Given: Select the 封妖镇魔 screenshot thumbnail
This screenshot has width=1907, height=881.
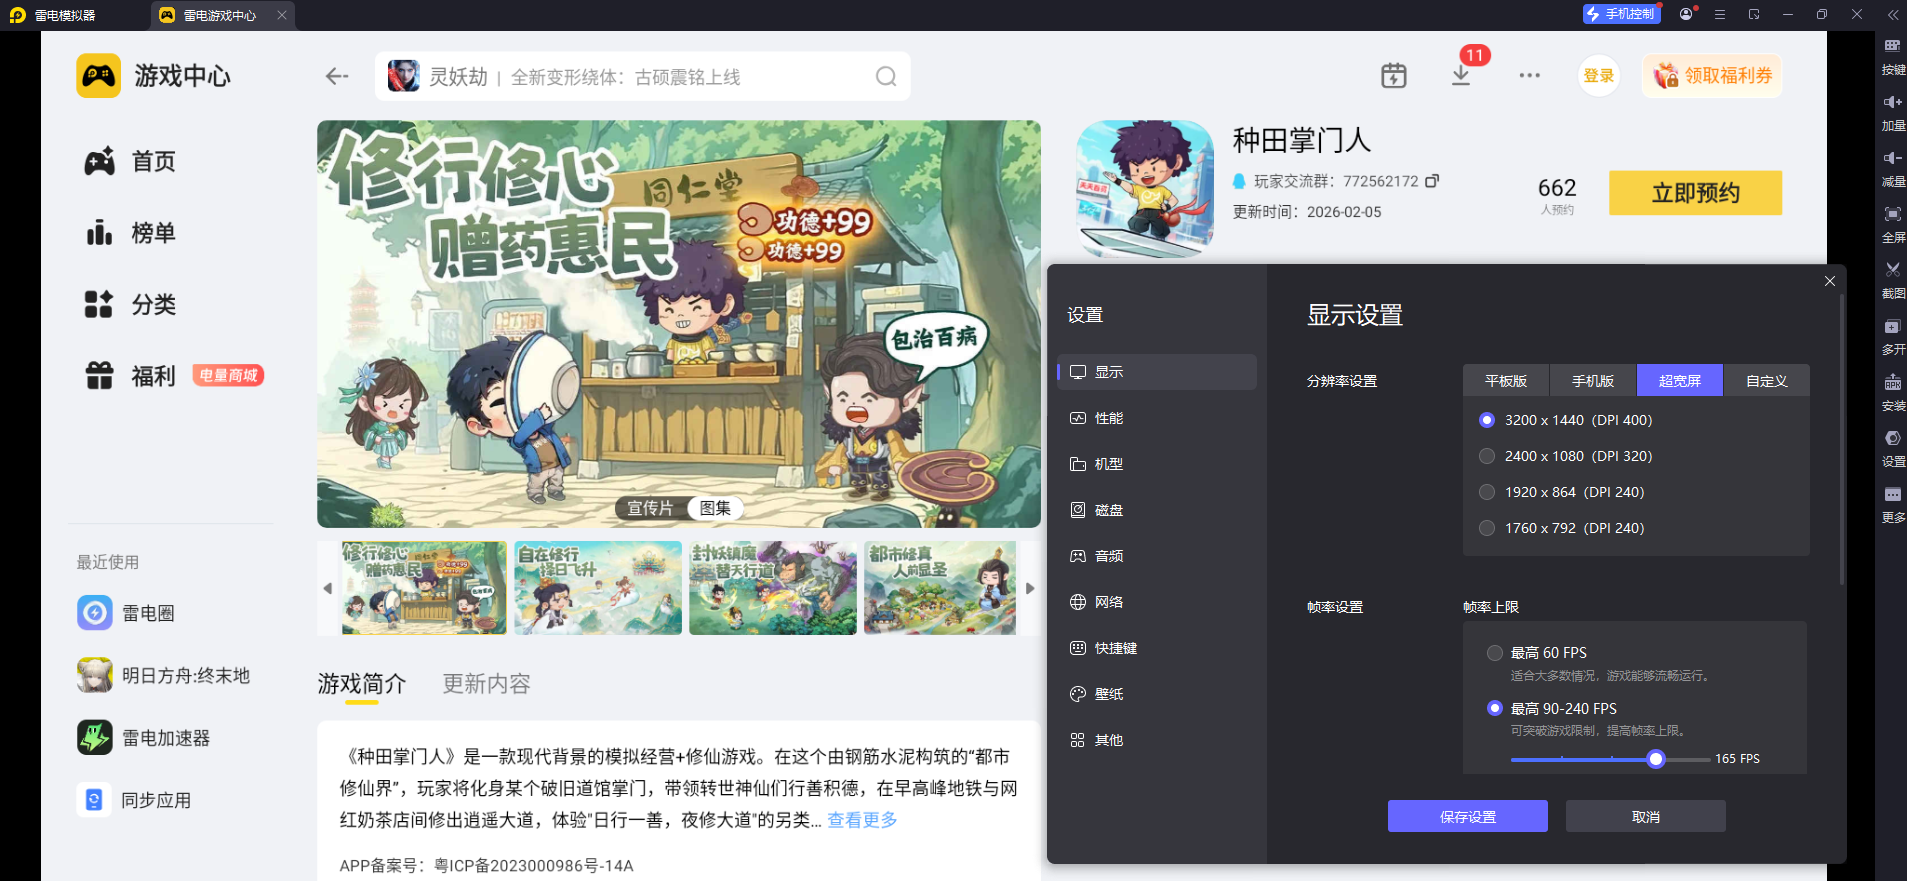Looking at the screenshot, I should tap(773, 588).
